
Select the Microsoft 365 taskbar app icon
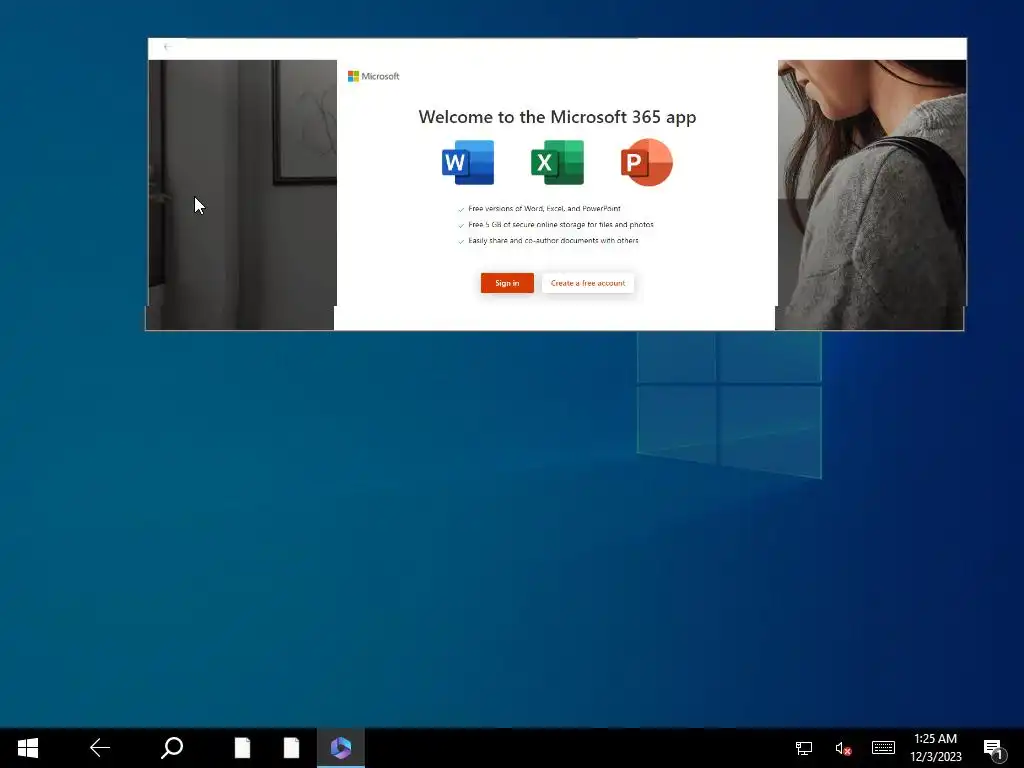(341, 748)
